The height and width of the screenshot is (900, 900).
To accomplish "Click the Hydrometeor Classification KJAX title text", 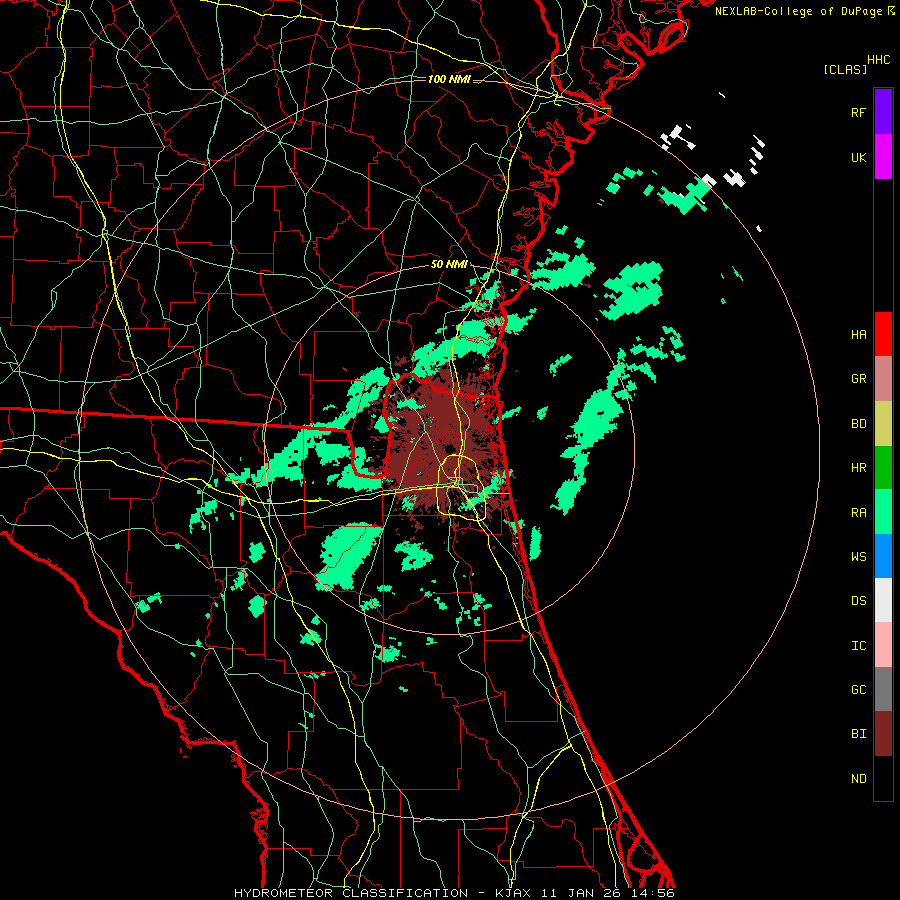I will click(454, 893).
